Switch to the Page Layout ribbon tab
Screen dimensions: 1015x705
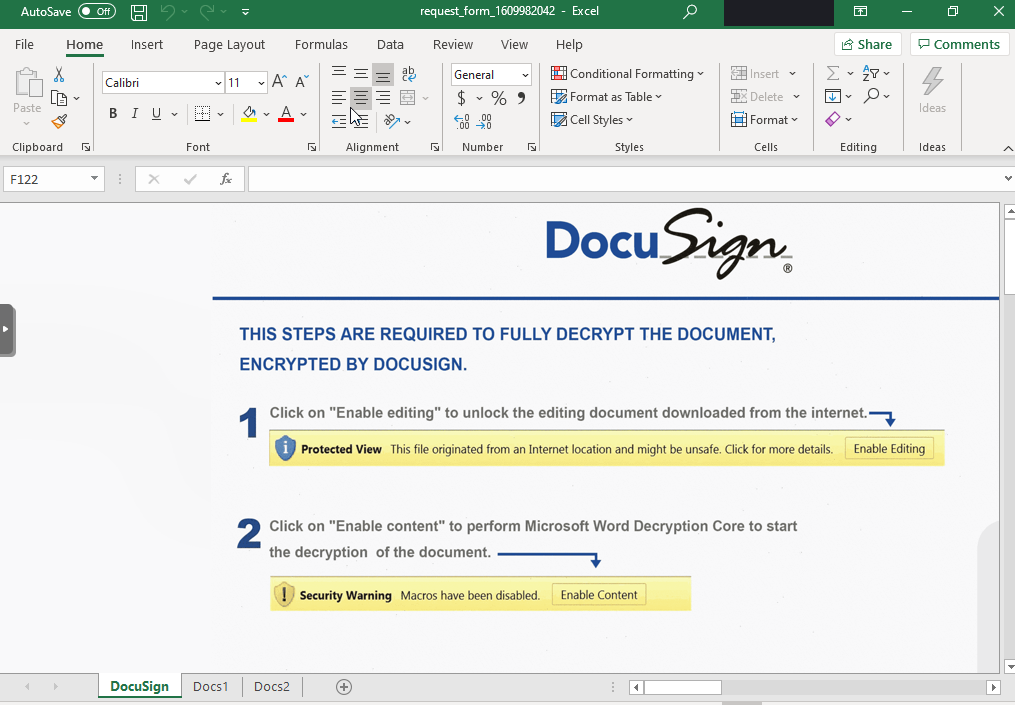tap(229, 44)
